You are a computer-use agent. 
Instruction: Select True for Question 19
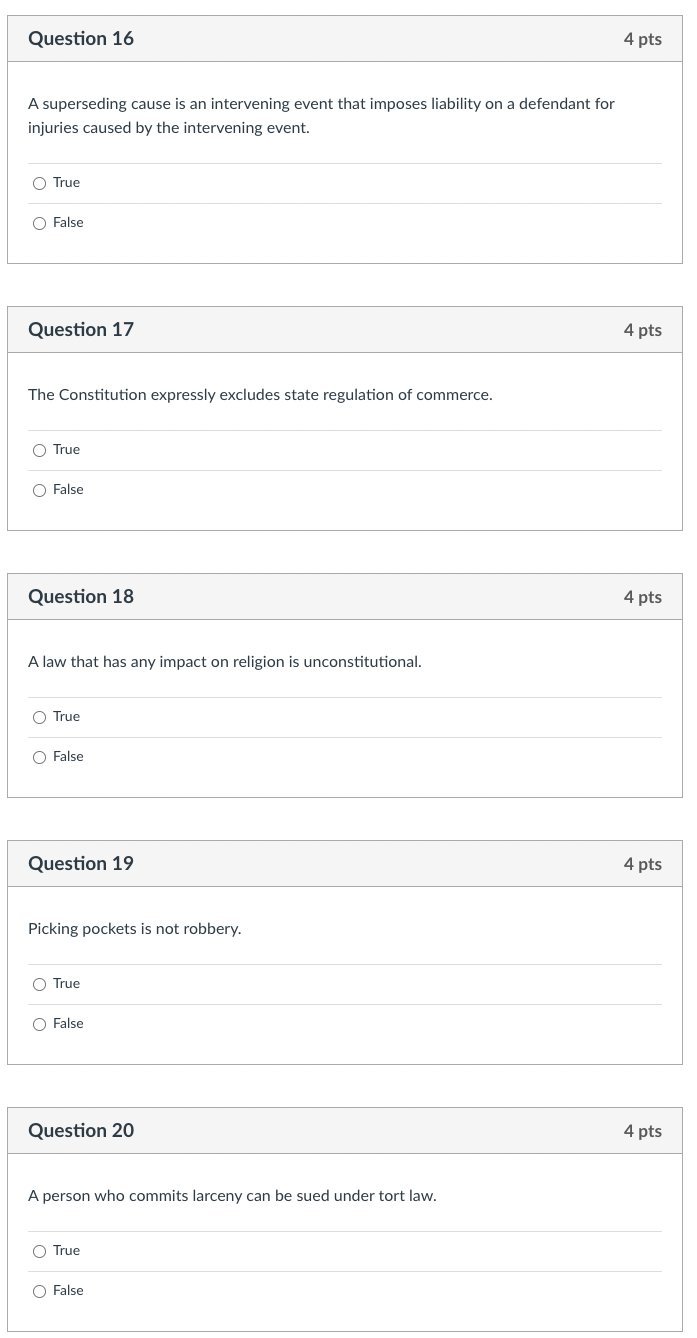click(39, 984)
